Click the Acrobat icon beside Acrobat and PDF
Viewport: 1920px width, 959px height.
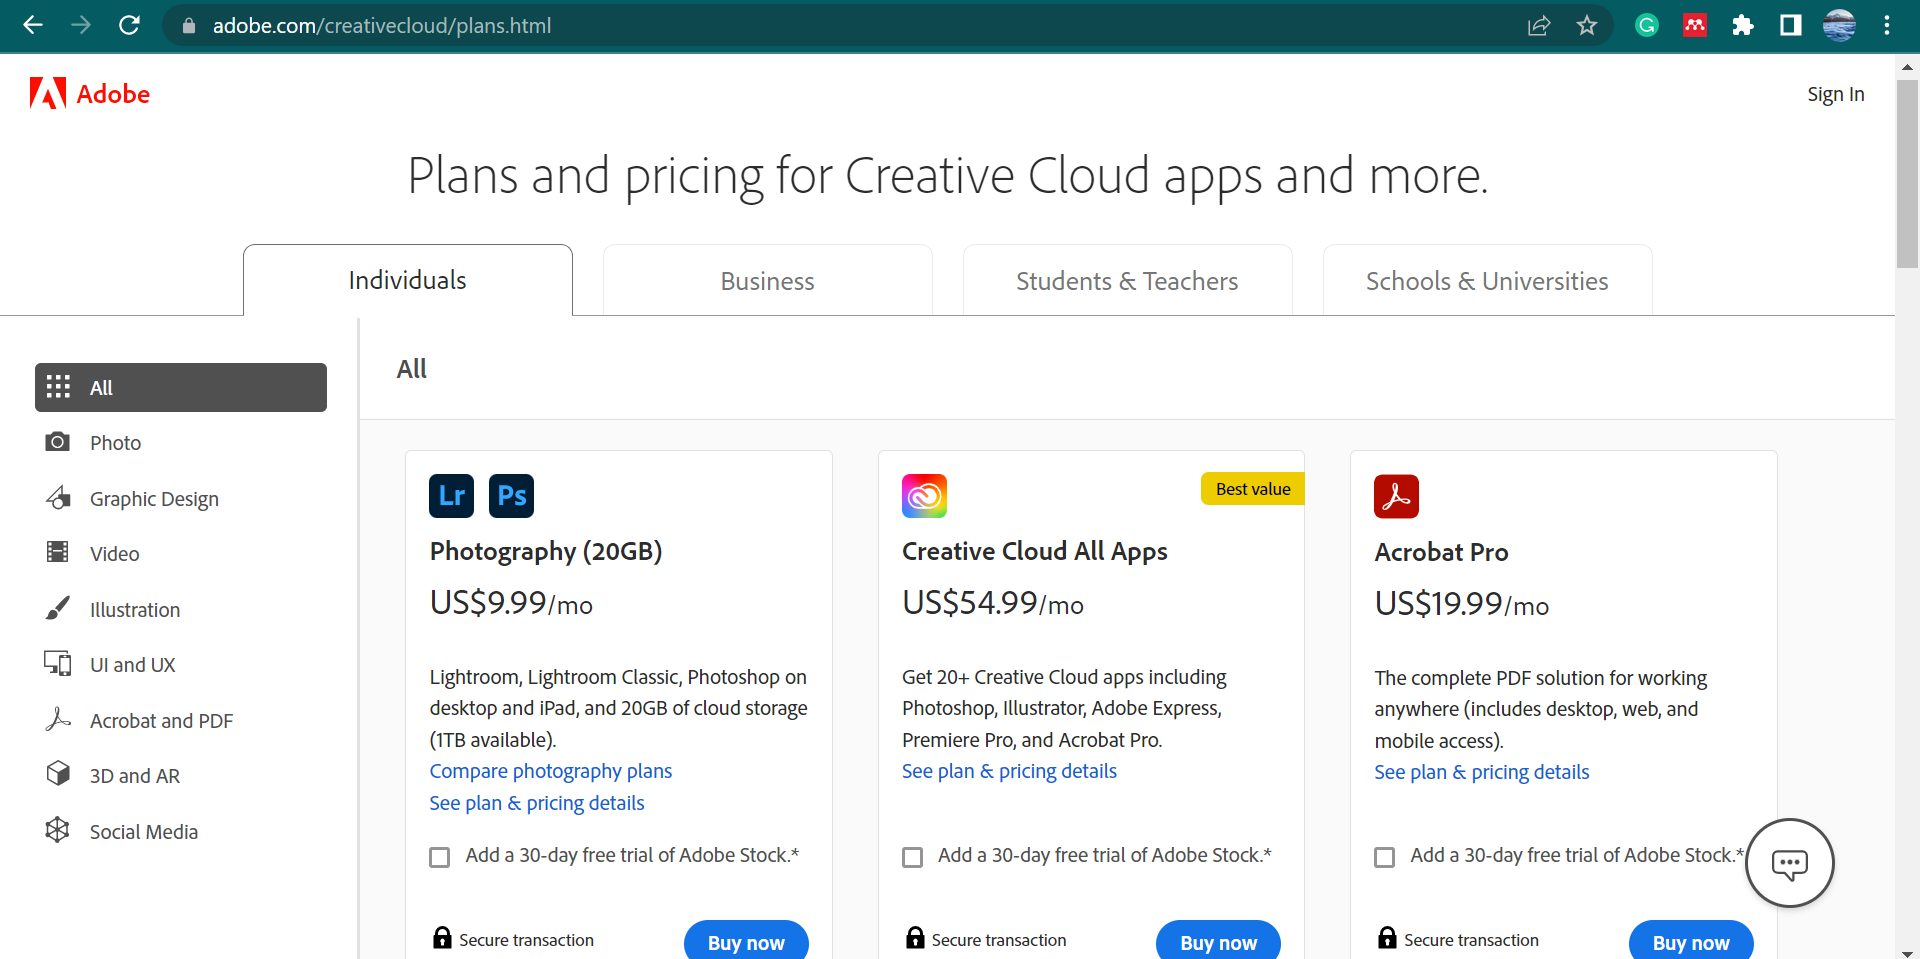click(58, 719)
